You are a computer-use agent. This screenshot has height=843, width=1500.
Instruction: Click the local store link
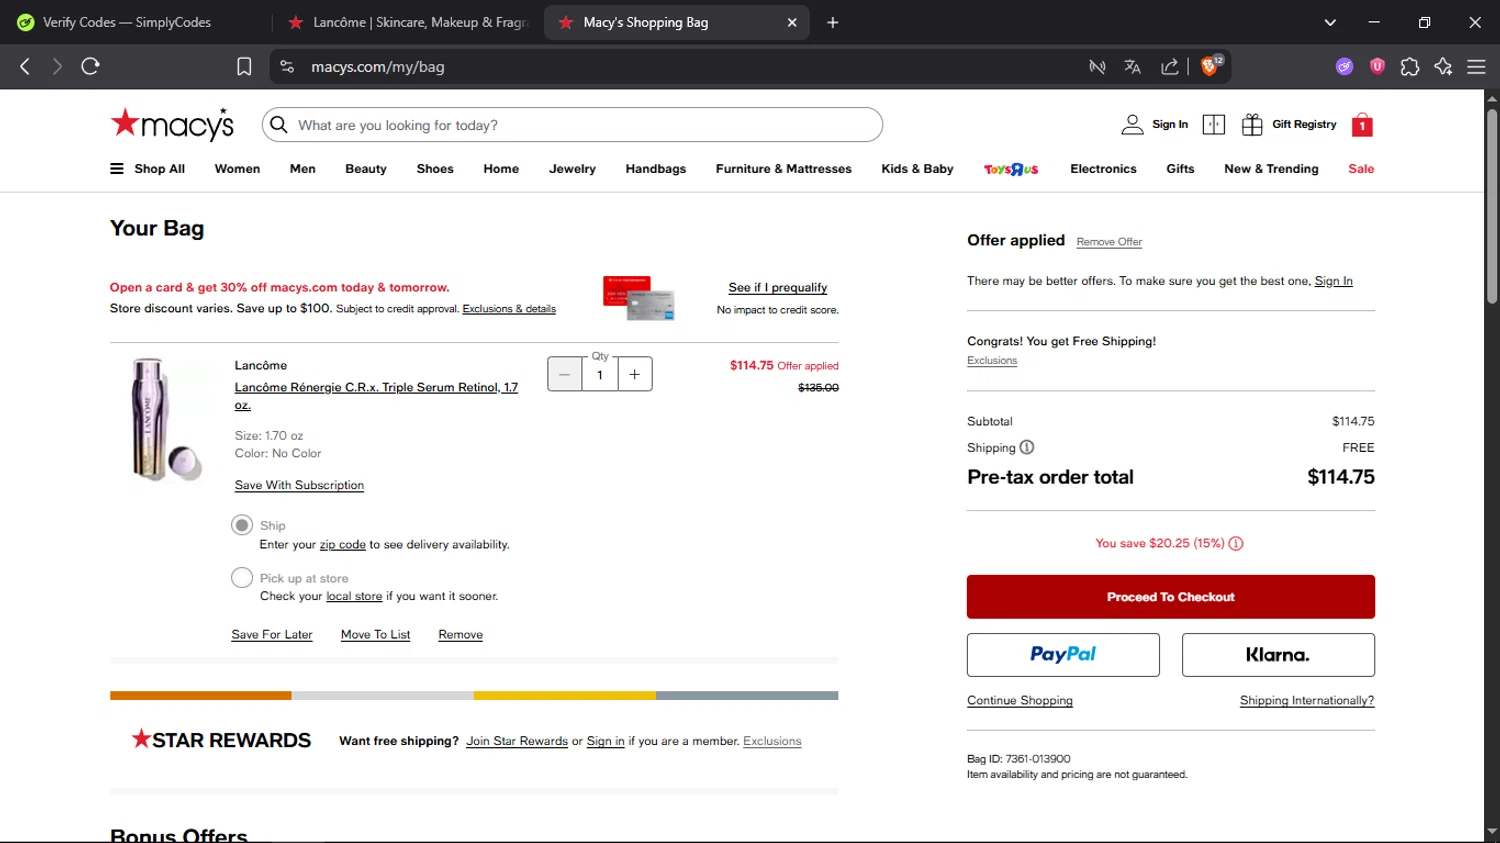(x=354, y=597)
